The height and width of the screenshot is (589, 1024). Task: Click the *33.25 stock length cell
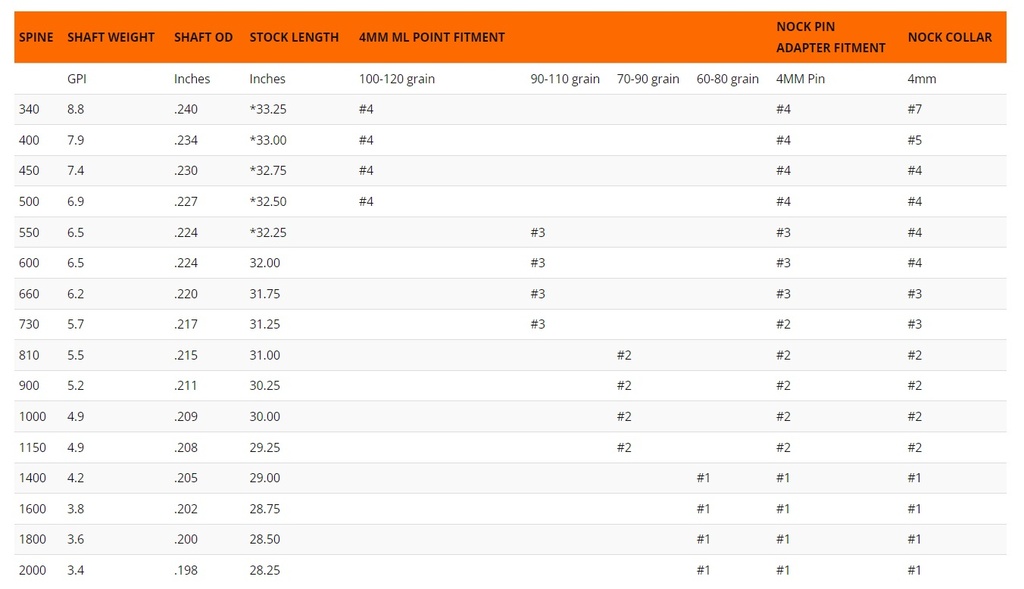pyautogui.click(x=268, y=109)
